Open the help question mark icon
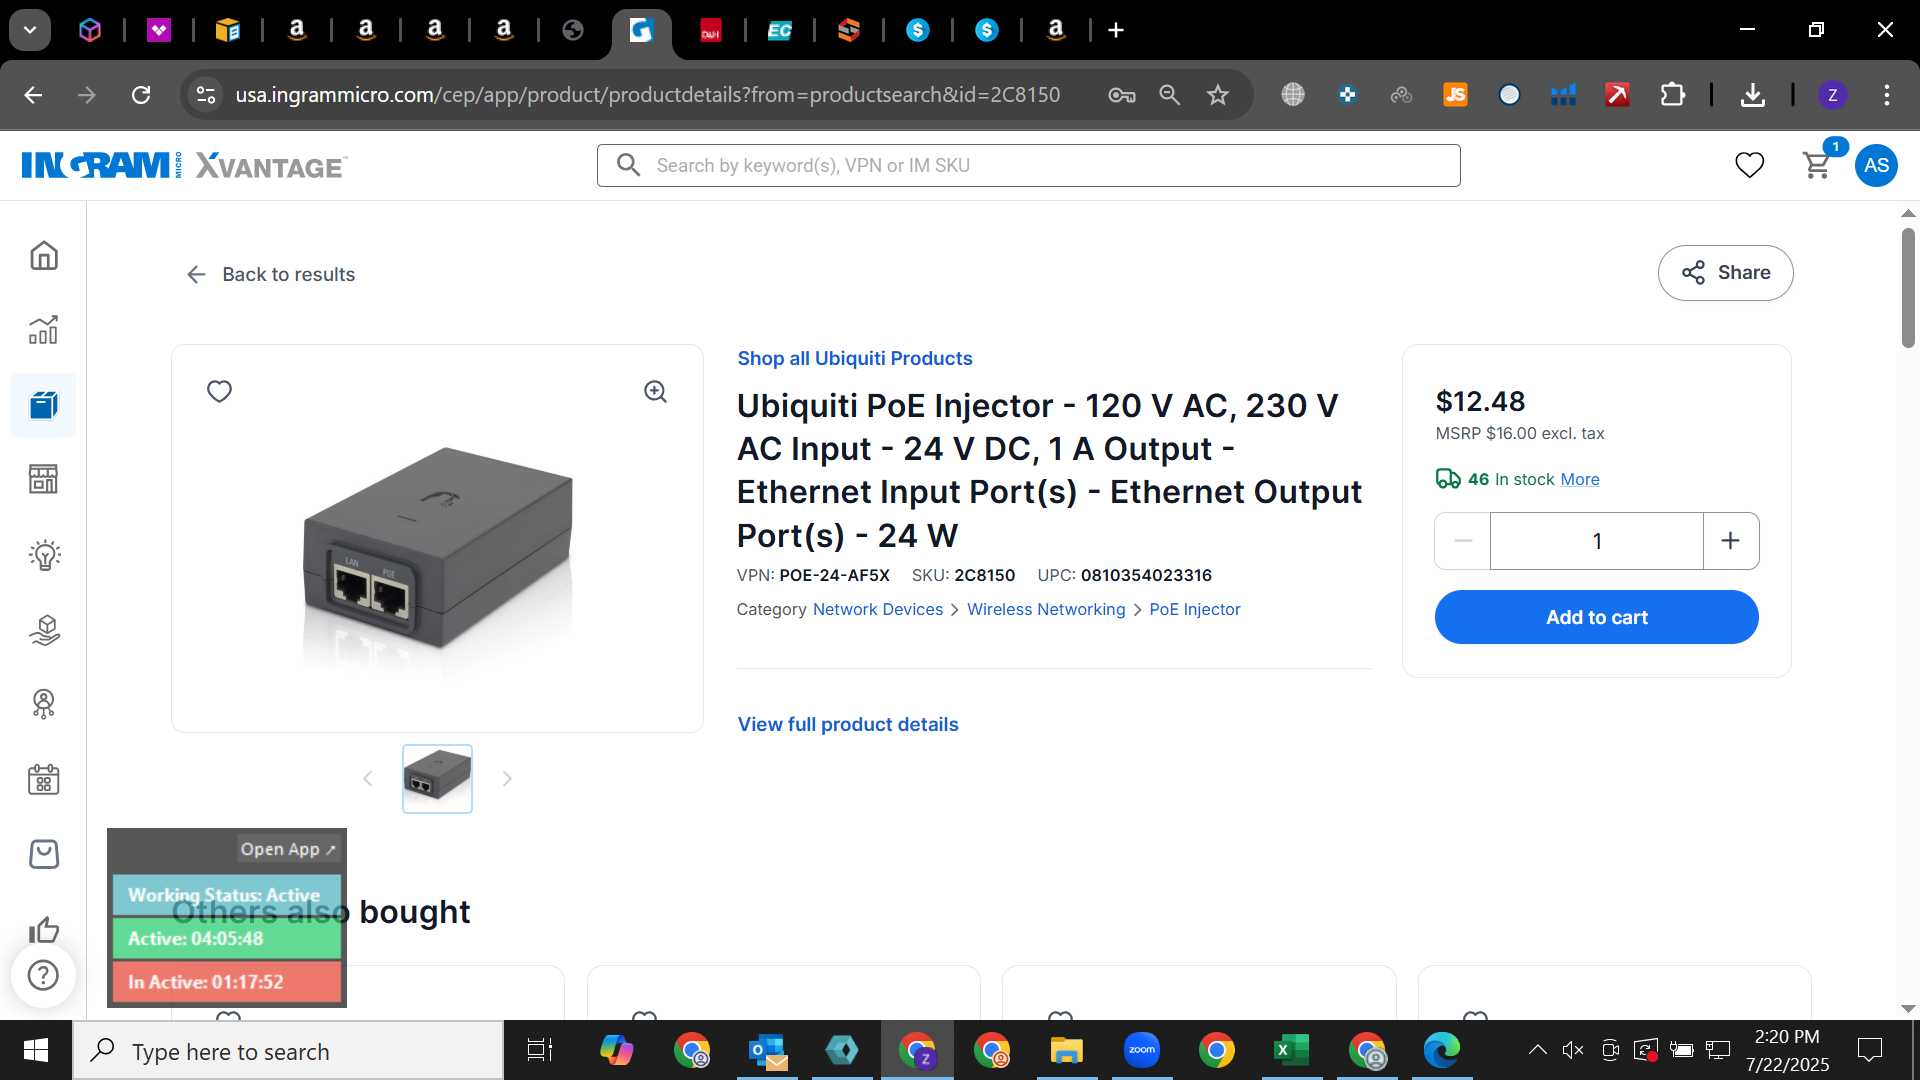1920x1080 pixels. [x=43, y=975]
